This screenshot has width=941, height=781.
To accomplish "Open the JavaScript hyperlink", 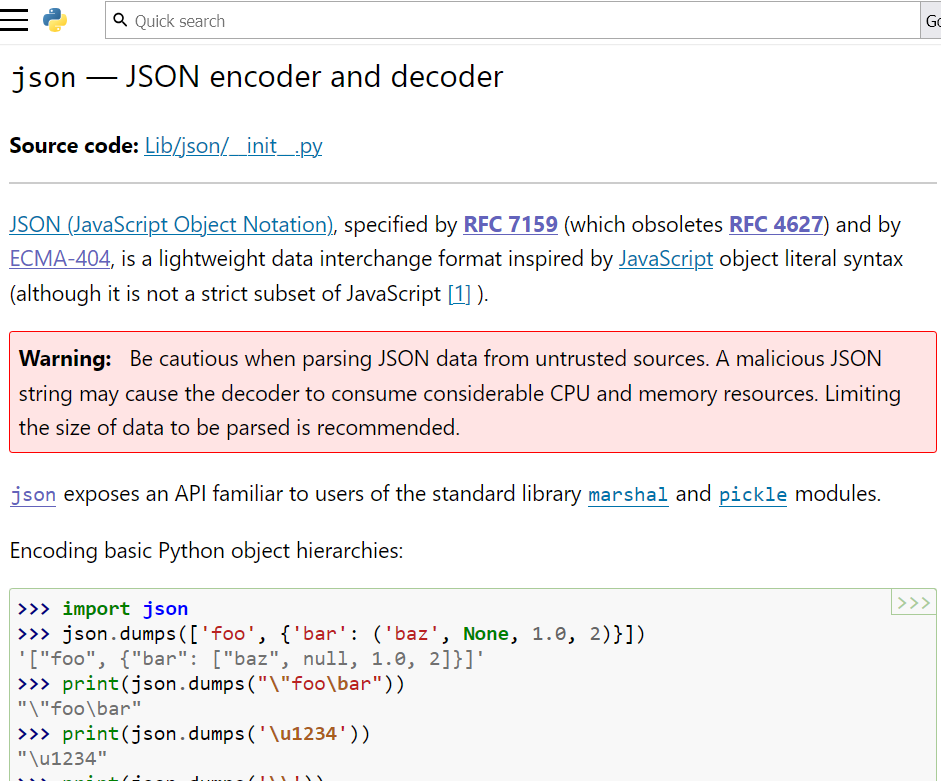I will click(x=666, y=259).
